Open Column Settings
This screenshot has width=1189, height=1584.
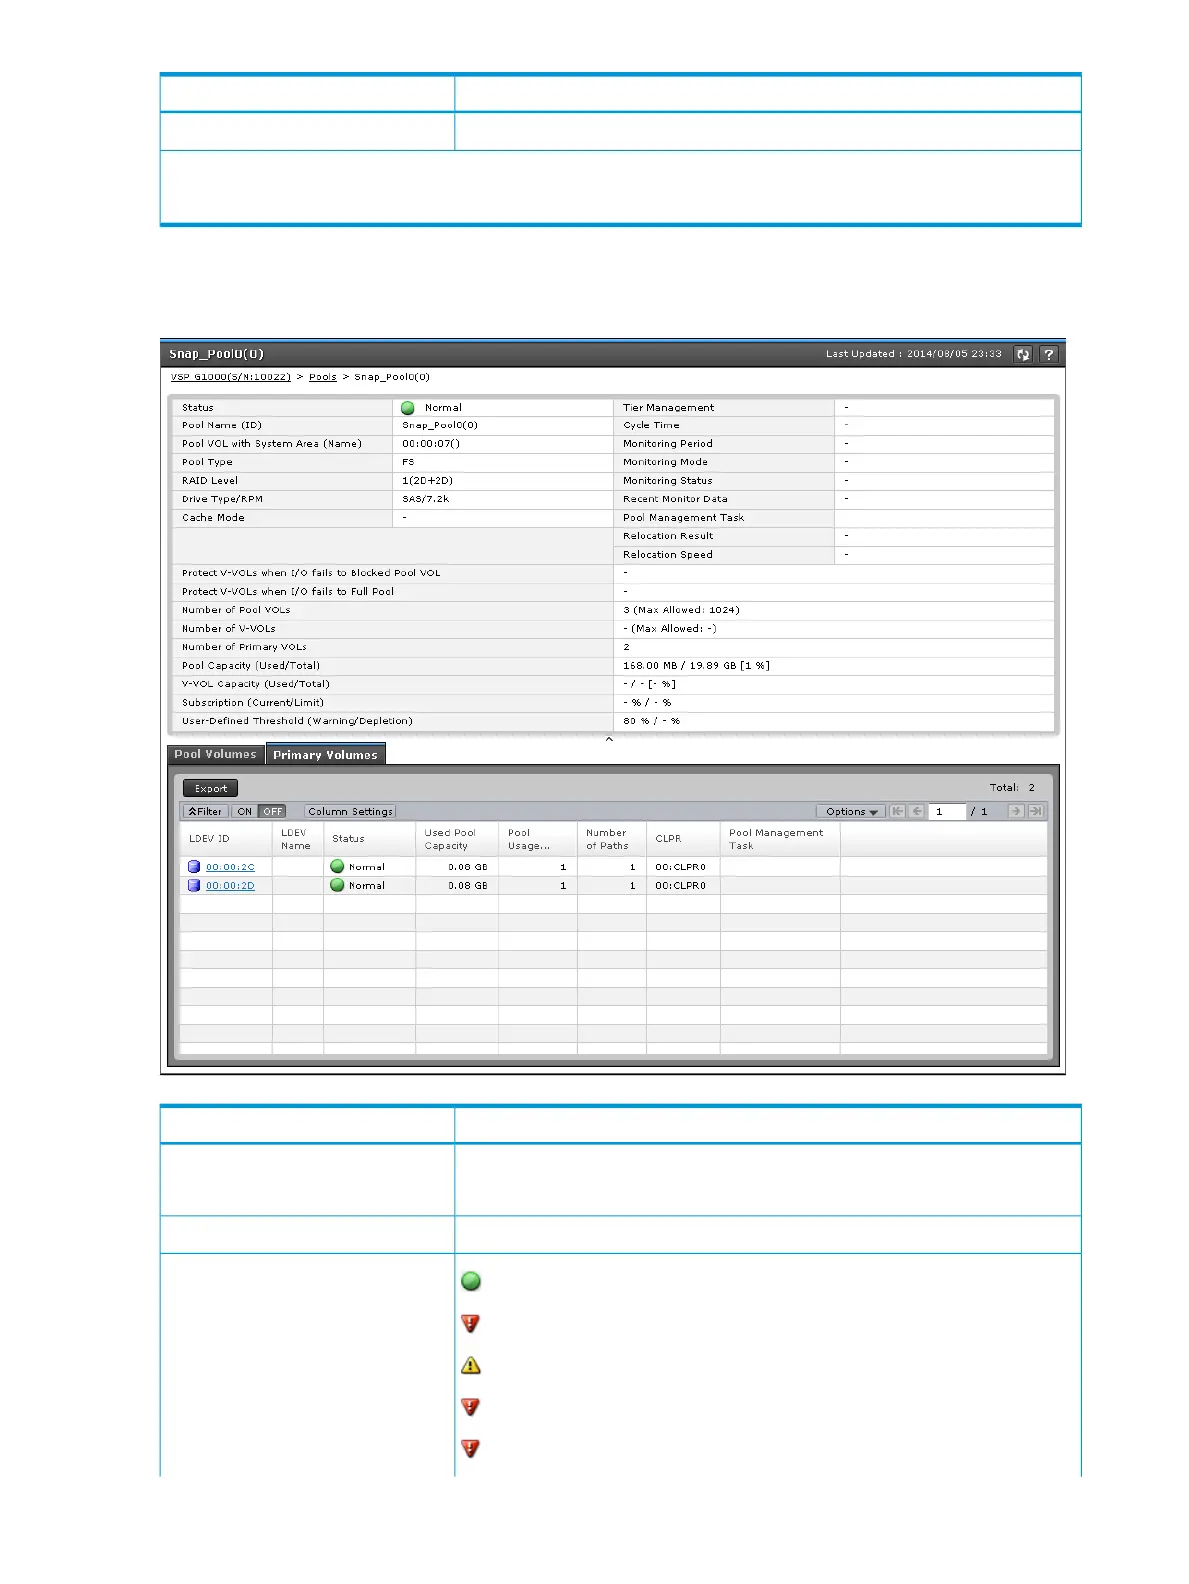coord(350,811)
